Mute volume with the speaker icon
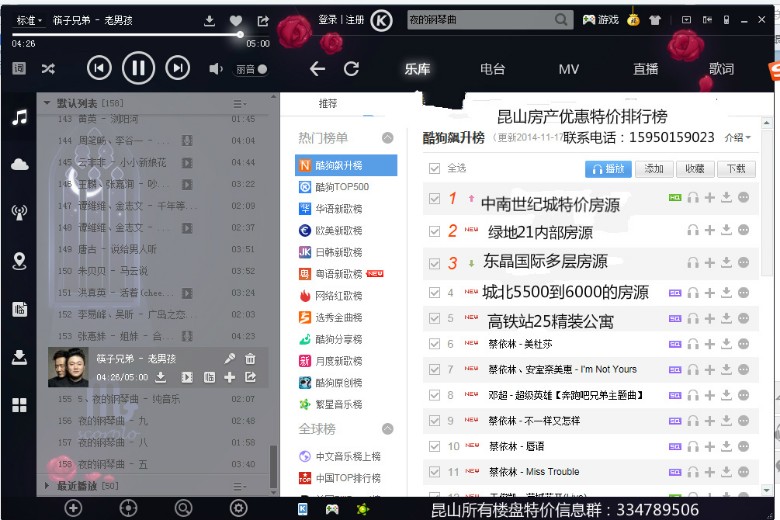Screen dimensions: 780x520 tap(215, 69)
